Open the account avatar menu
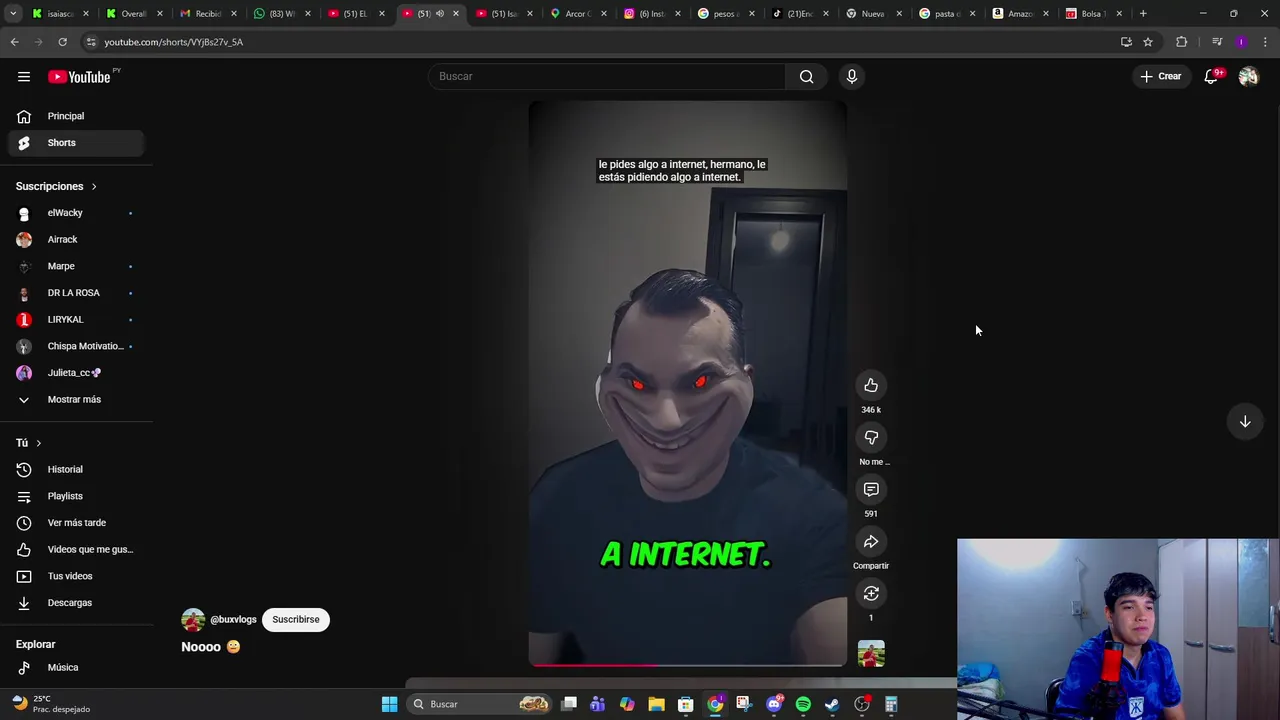1280x720 pixels. (1248, 76)
